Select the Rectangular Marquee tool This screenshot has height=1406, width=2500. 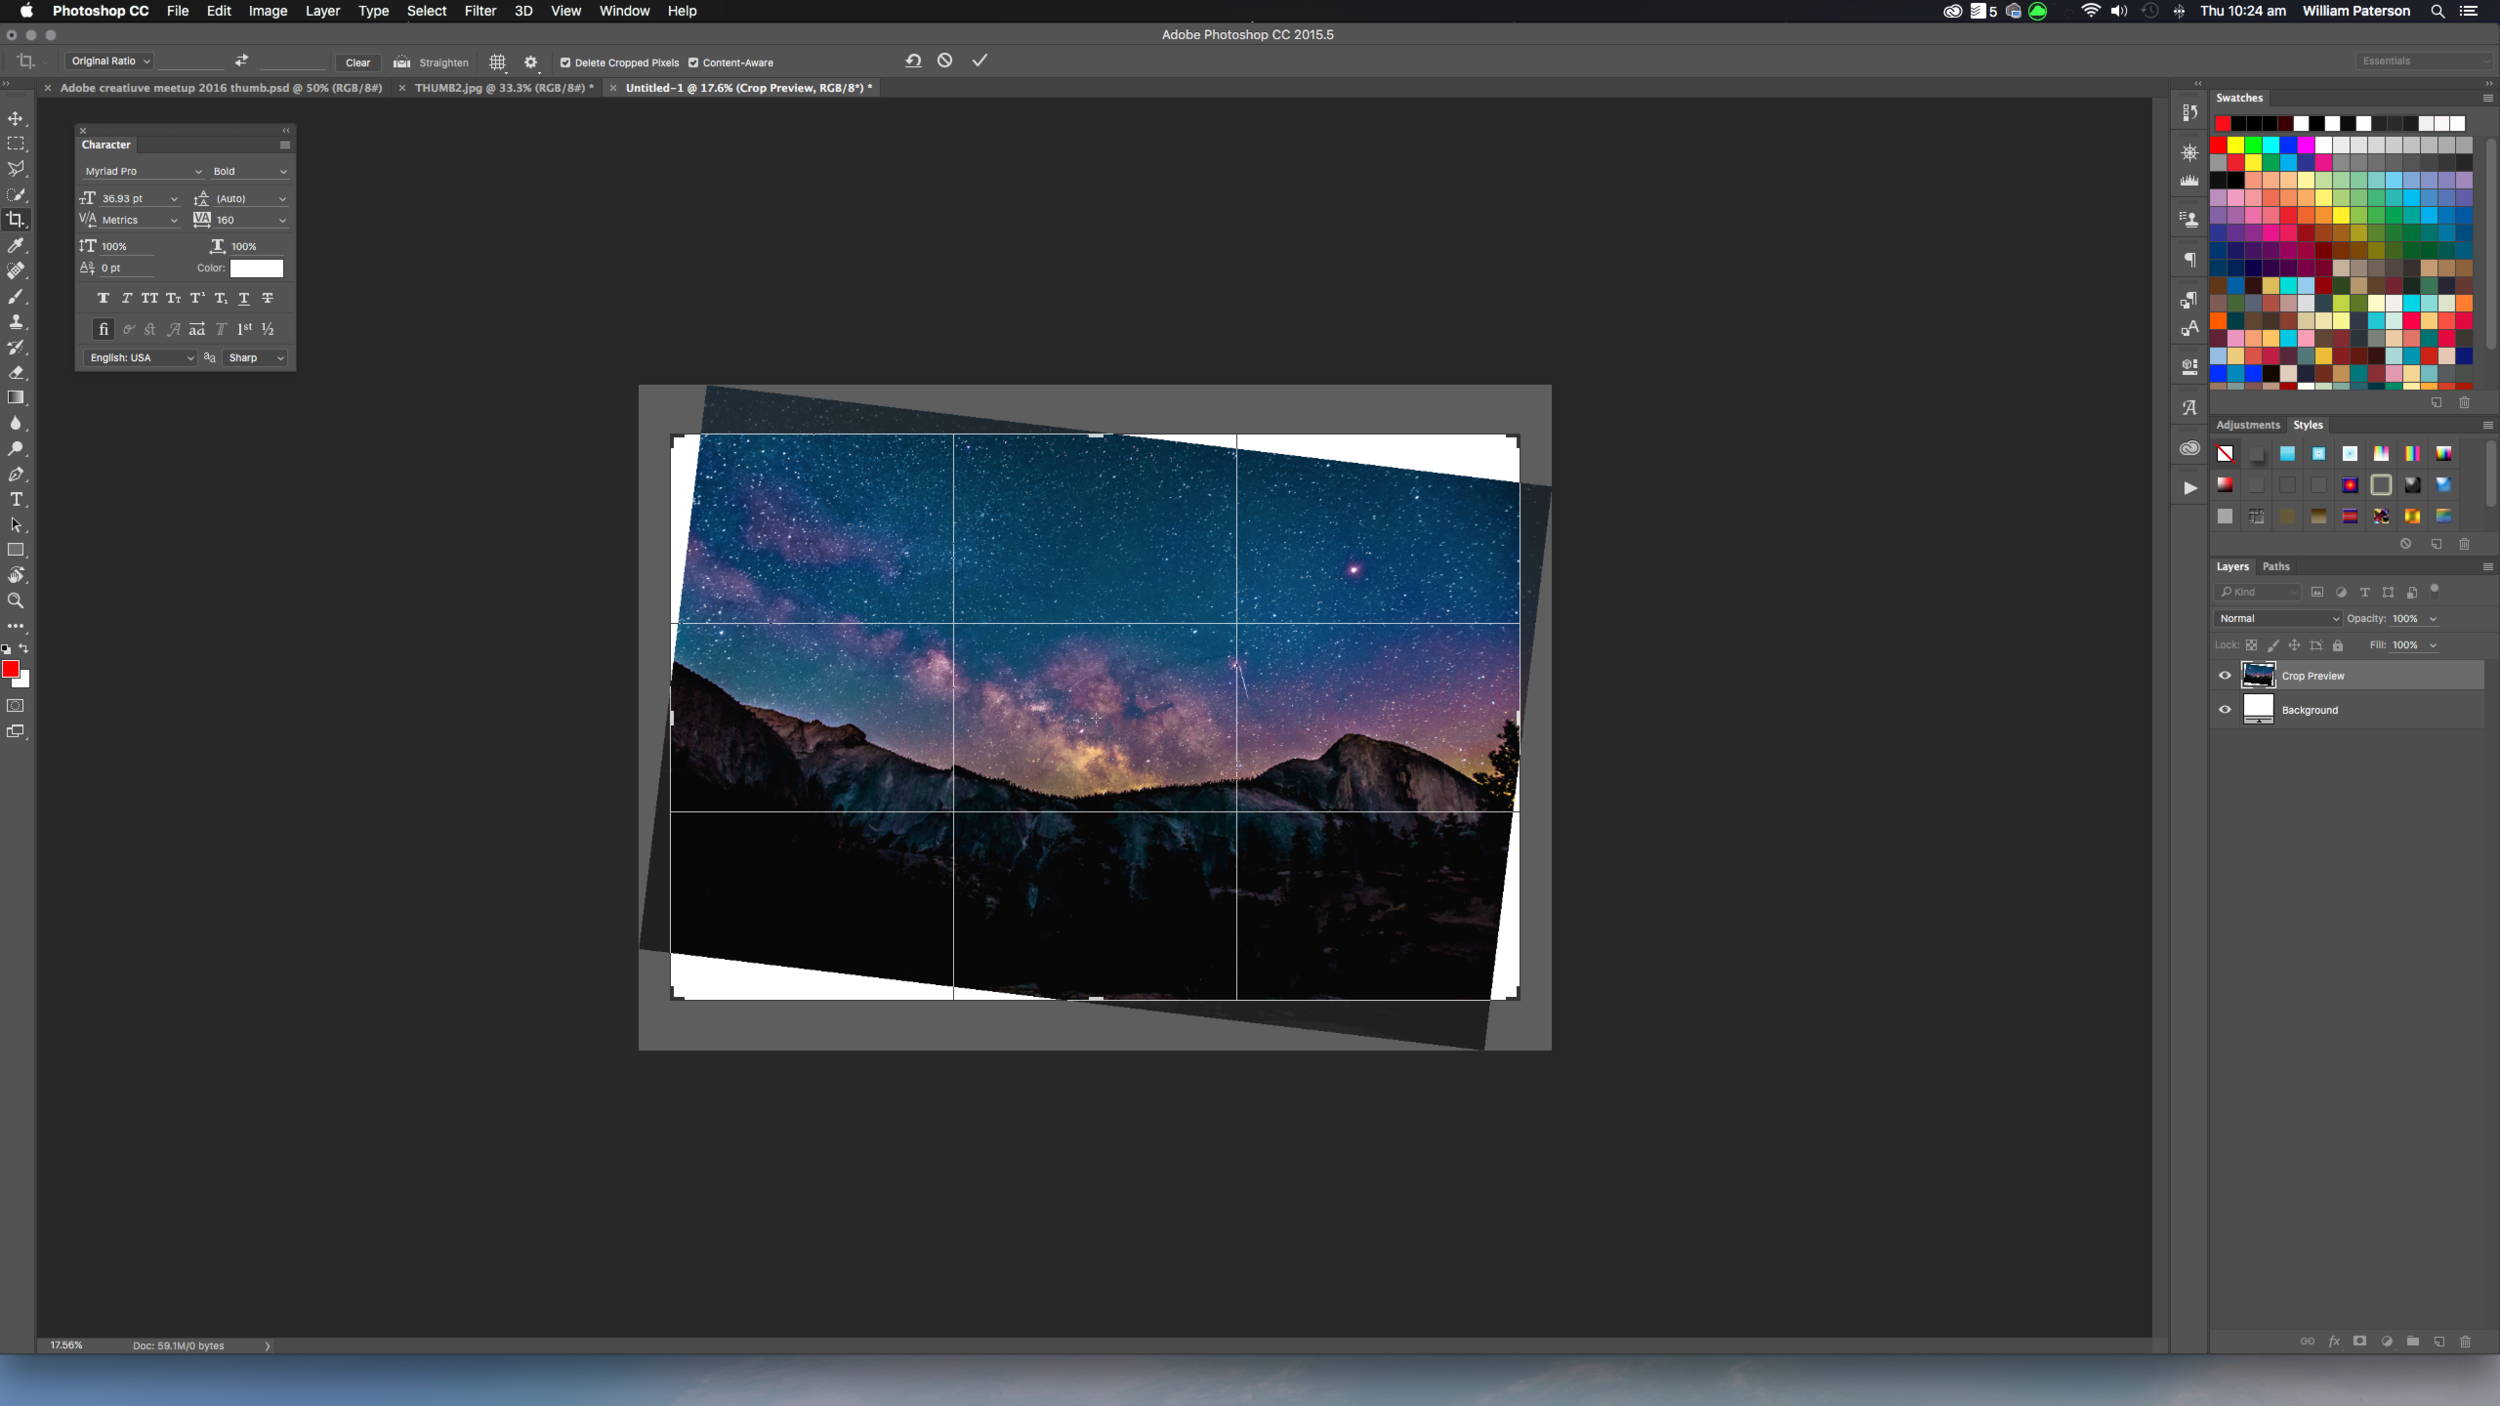16,144
